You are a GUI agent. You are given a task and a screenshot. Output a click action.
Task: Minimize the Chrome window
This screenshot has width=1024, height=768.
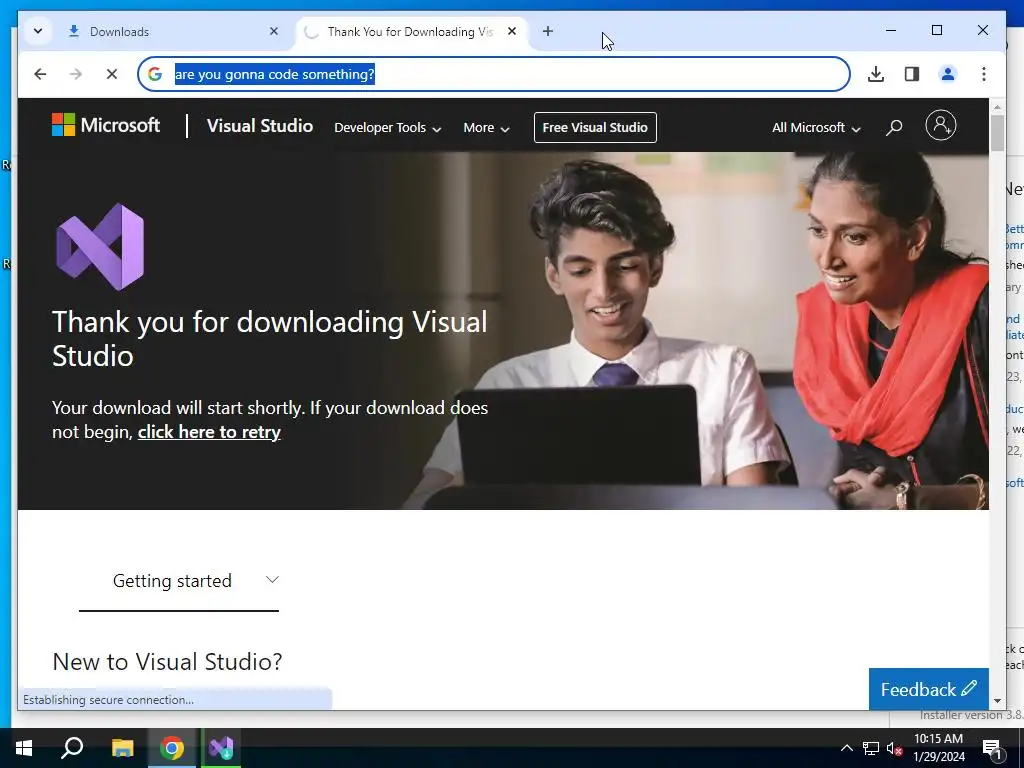coord(891,30)
